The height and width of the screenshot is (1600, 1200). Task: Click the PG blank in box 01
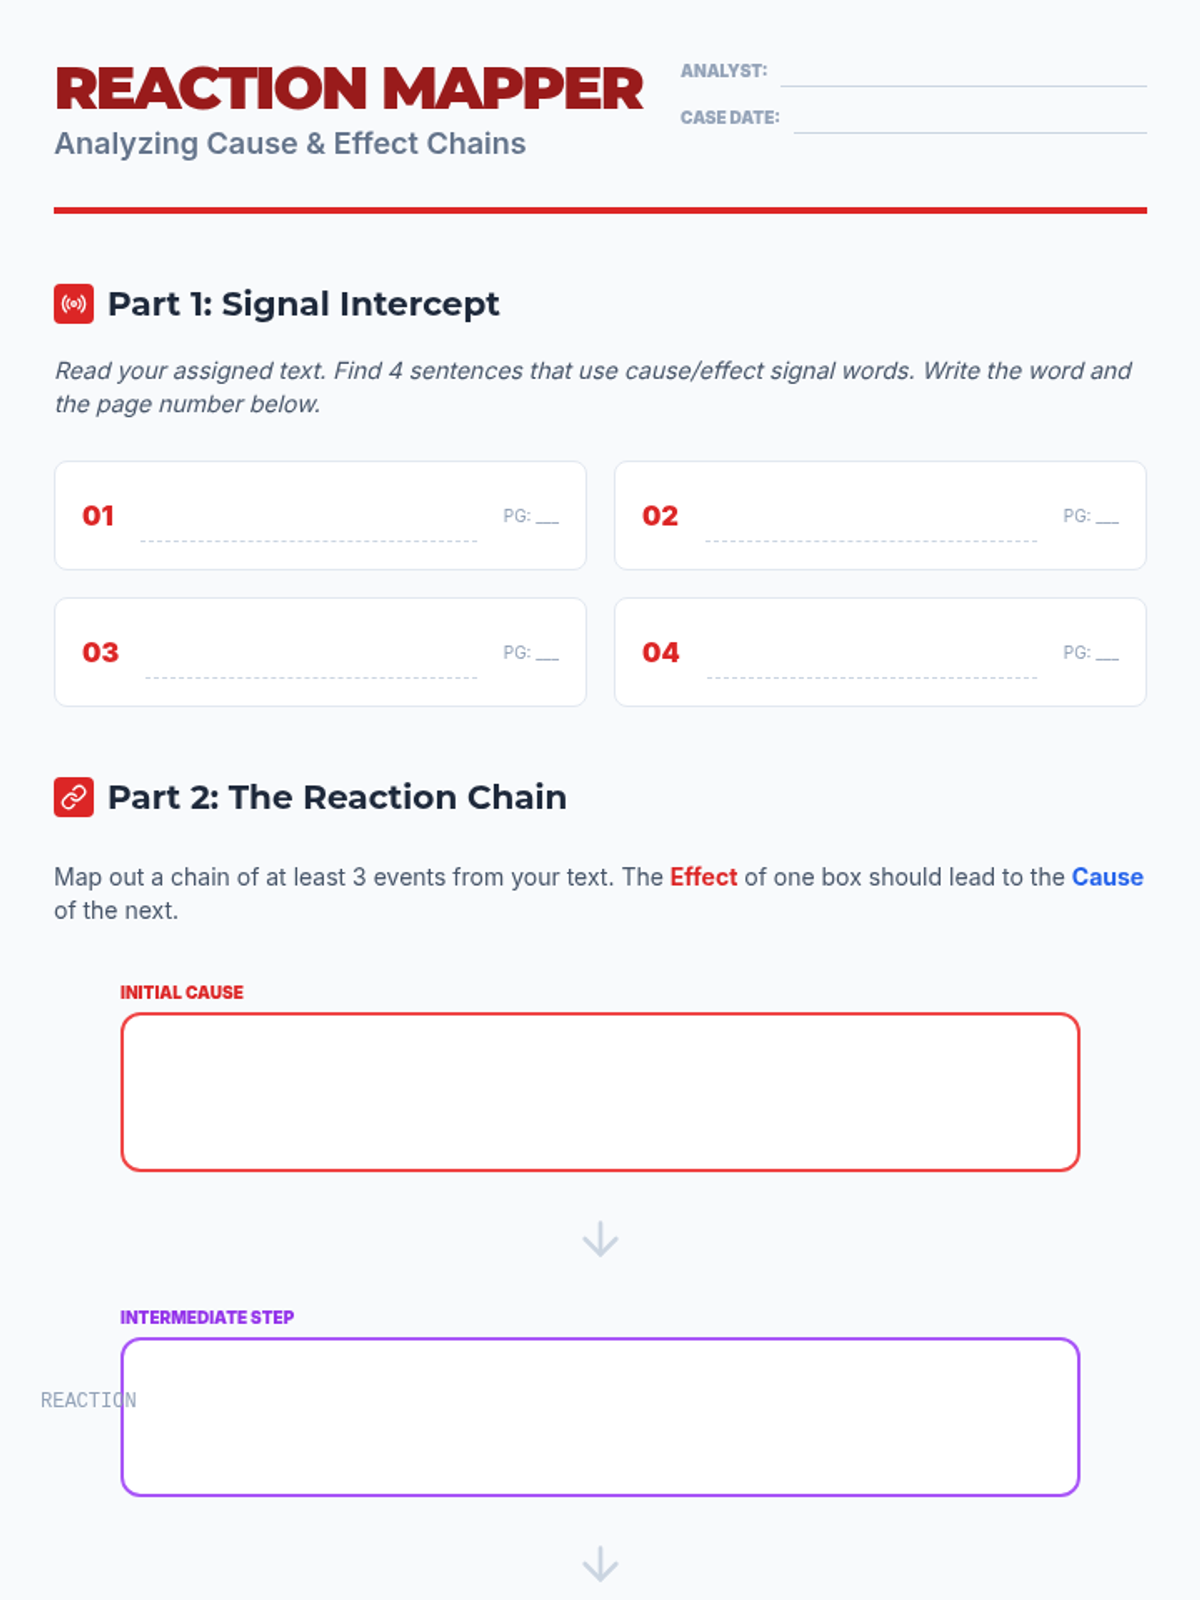pos(547,517)
